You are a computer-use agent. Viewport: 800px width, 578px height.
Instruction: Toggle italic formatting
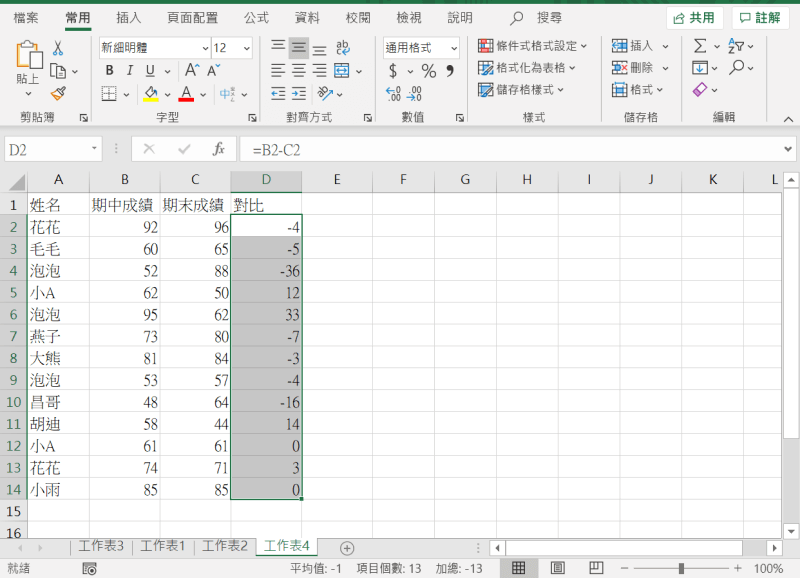130,70
